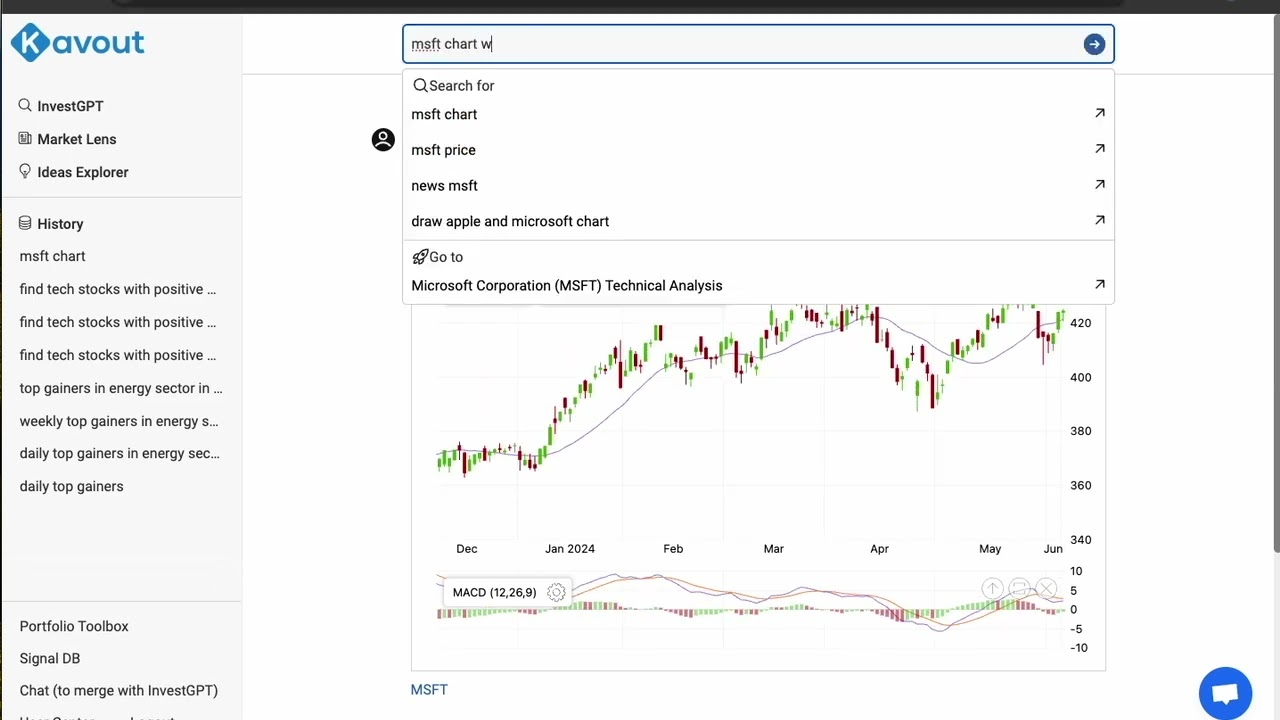Image resolution: width=1280 pixels, height=720 pixels.
Task: Open Market Lens in the sidebar
Action: 77,139
